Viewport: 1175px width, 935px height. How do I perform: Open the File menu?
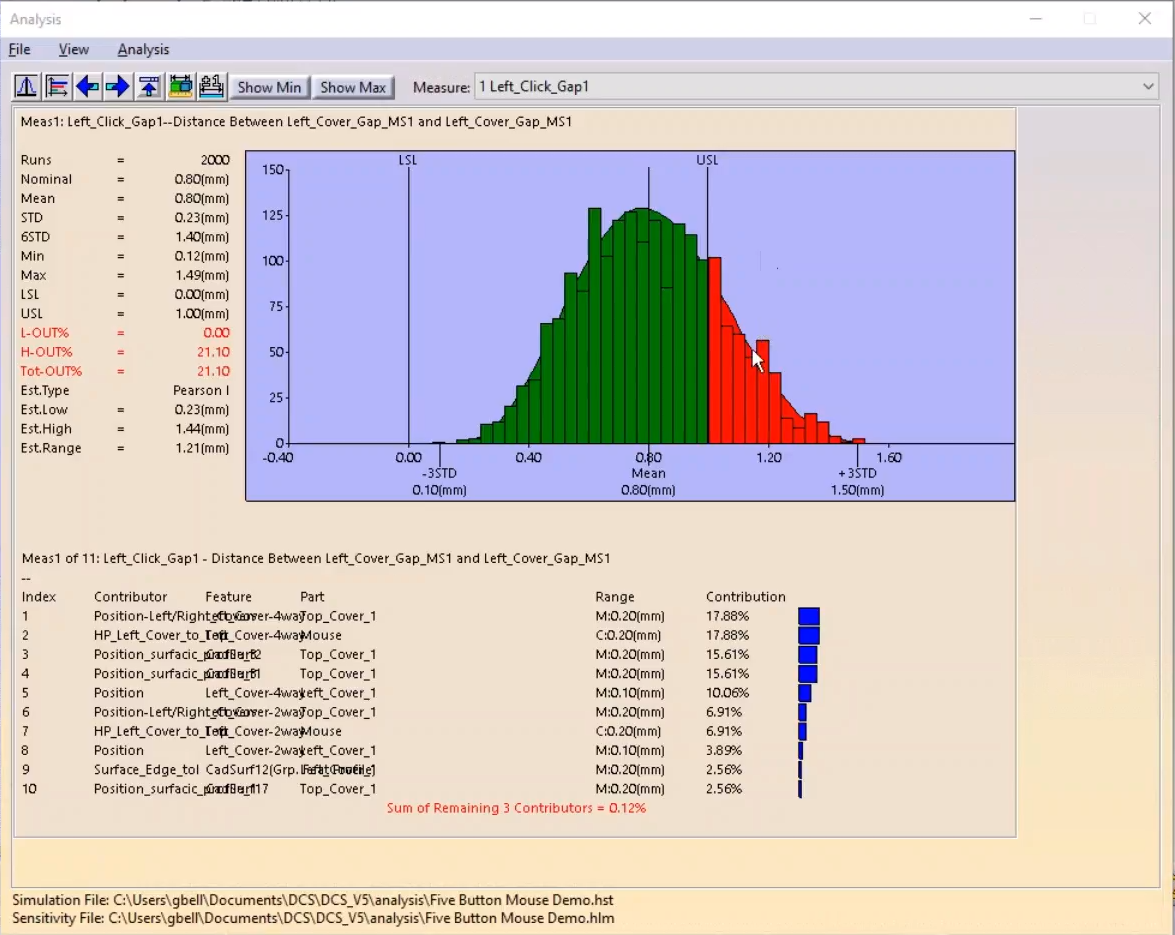(19, 49)
